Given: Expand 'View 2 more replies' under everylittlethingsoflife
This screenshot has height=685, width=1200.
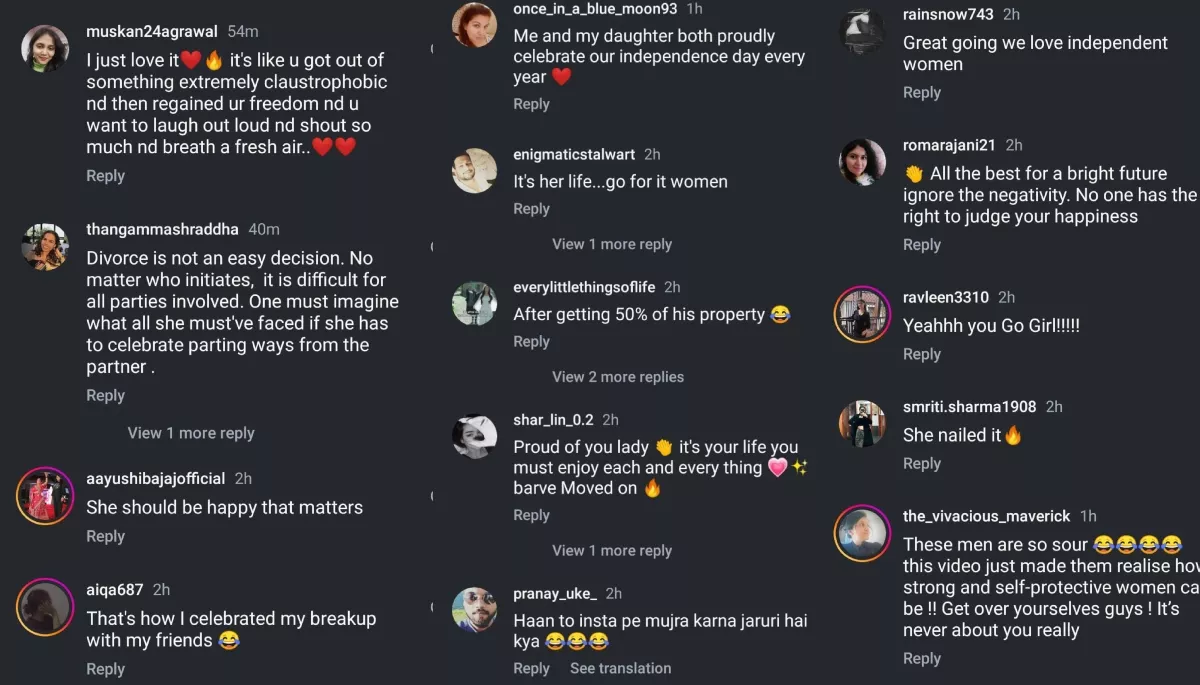Looking at the screenshot, I should coord(618,377).
